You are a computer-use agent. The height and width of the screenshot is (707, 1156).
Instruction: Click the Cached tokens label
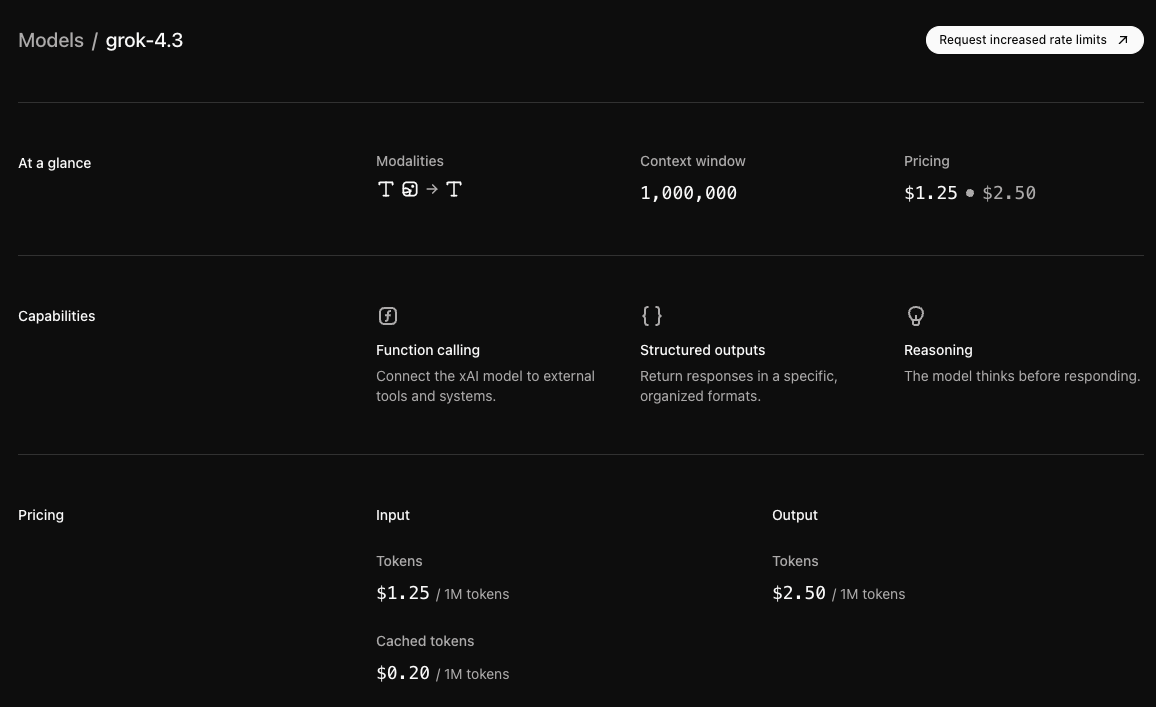pos(425,641)
